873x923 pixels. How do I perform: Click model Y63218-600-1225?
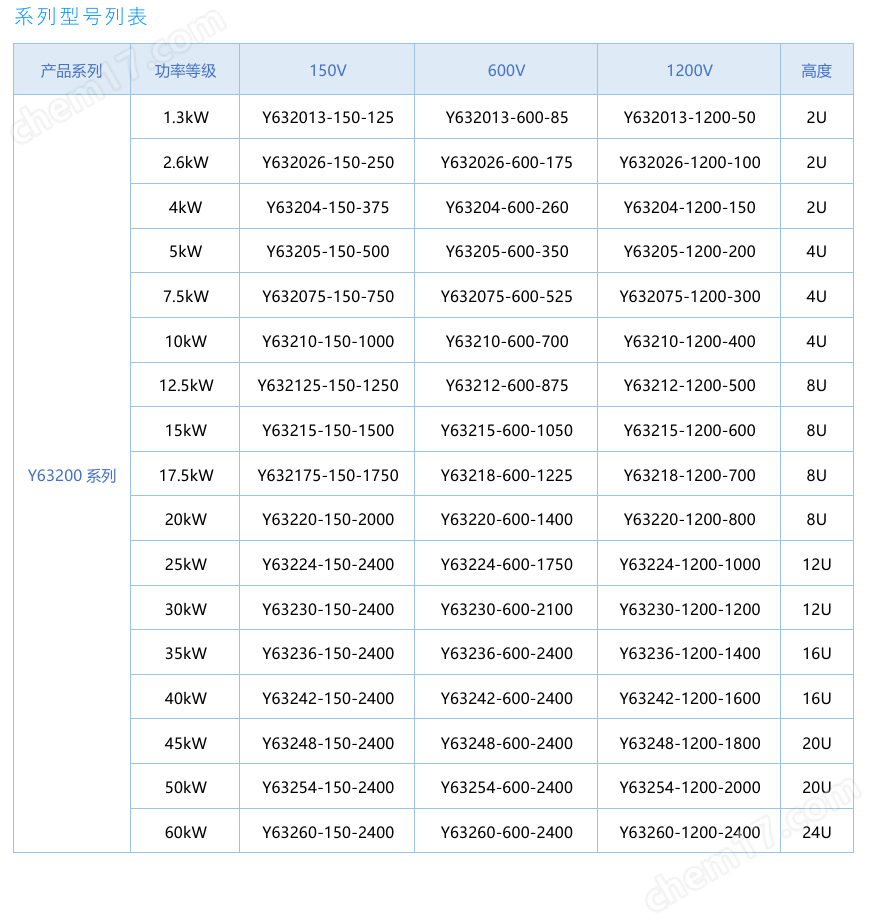506,475
